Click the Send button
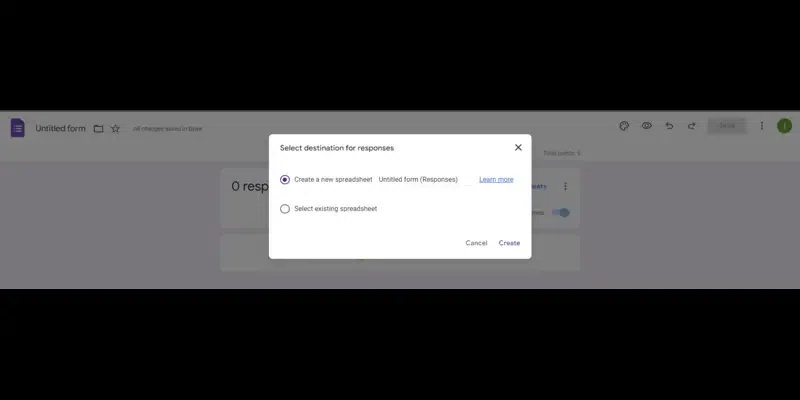 click(727, 126)
